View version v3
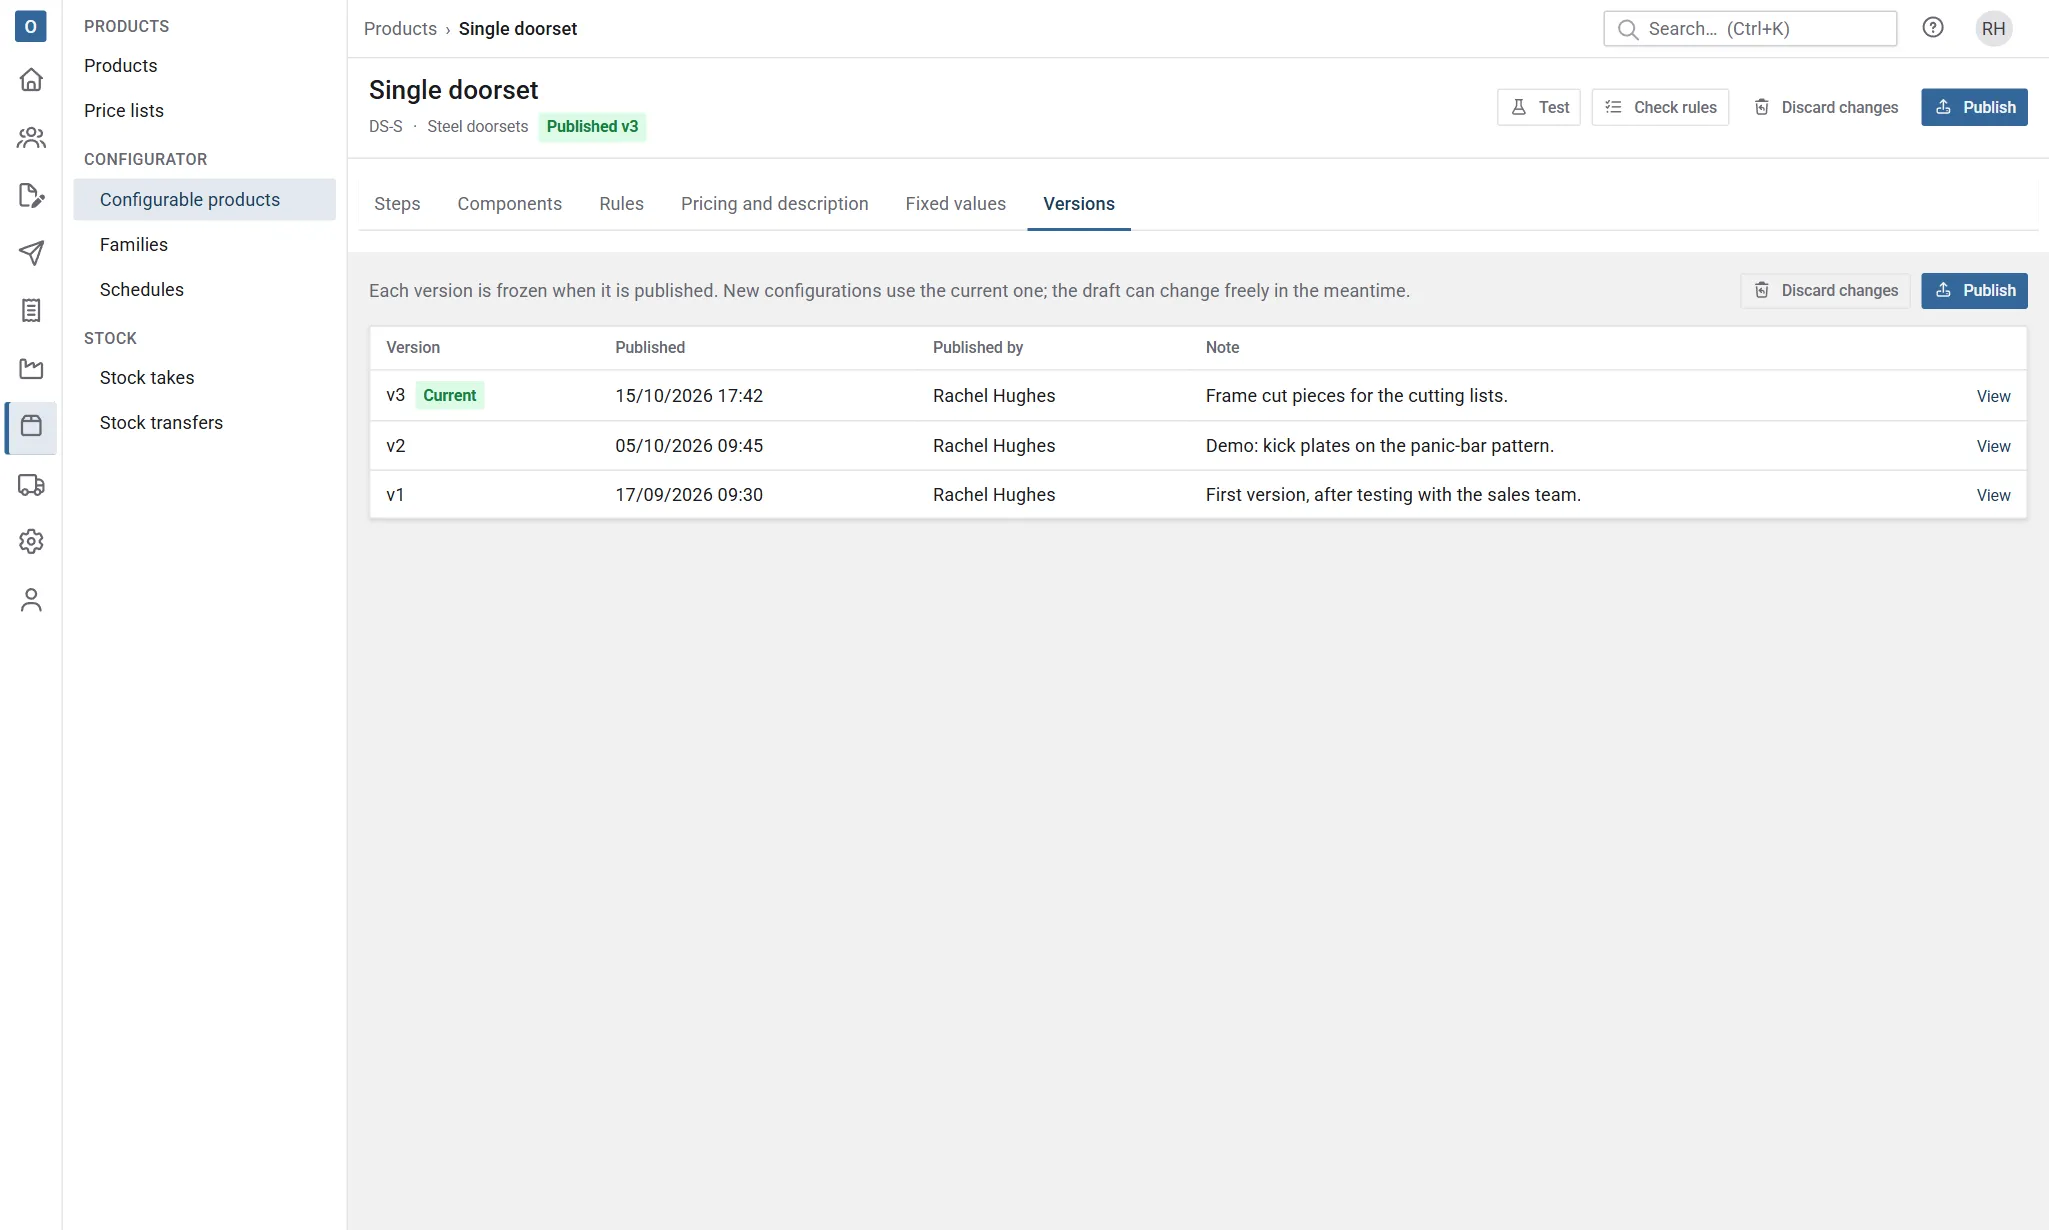 click(1993, 396)
